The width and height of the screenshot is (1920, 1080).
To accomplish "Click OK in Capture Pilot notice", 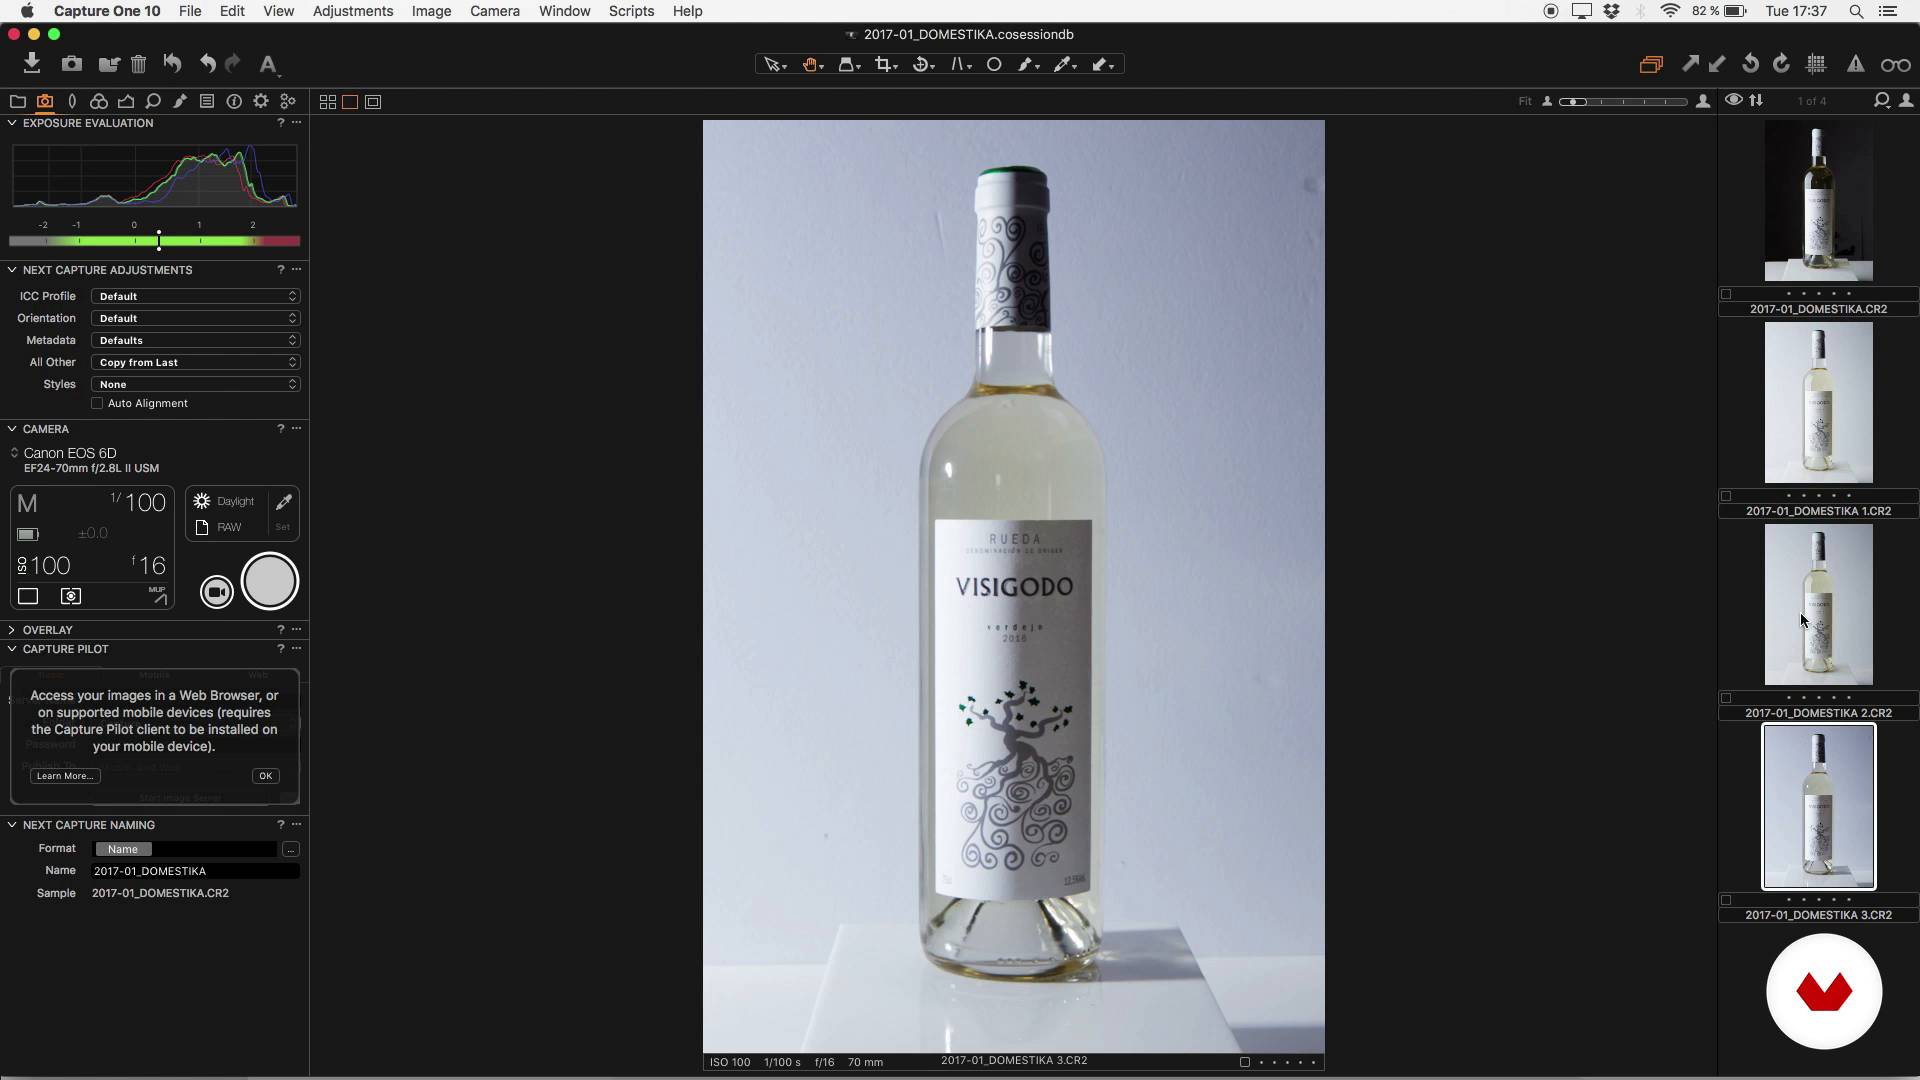I will point(265,776).
